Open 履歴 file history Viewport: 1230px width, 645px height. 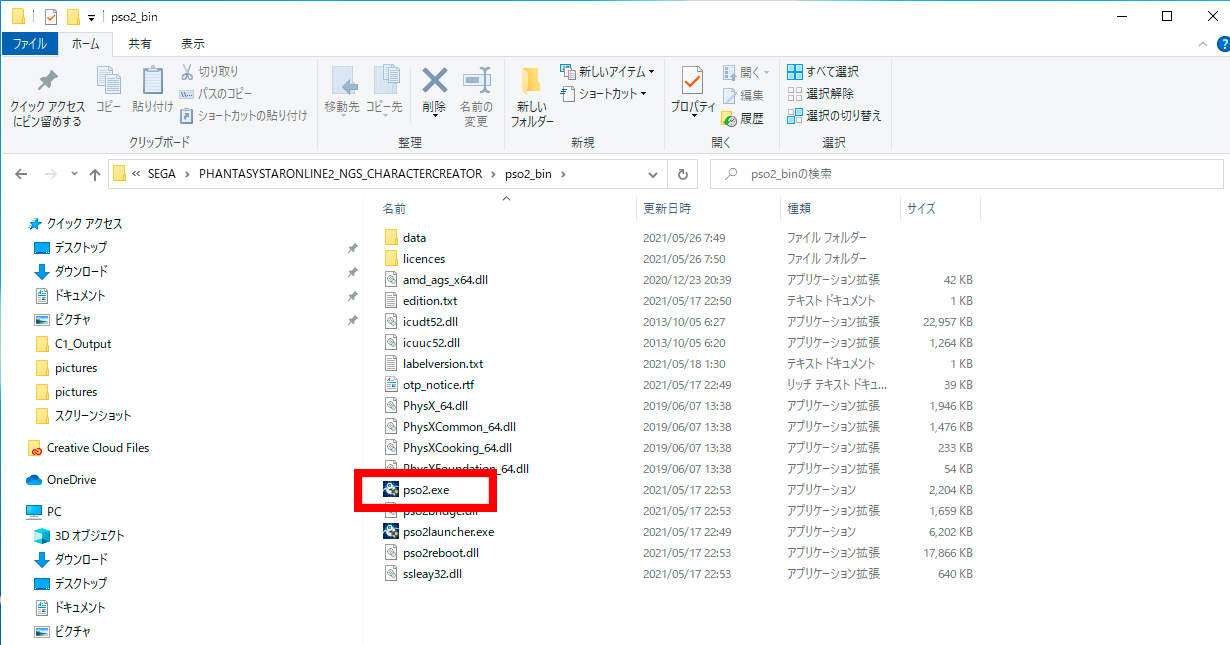(743, 118)
